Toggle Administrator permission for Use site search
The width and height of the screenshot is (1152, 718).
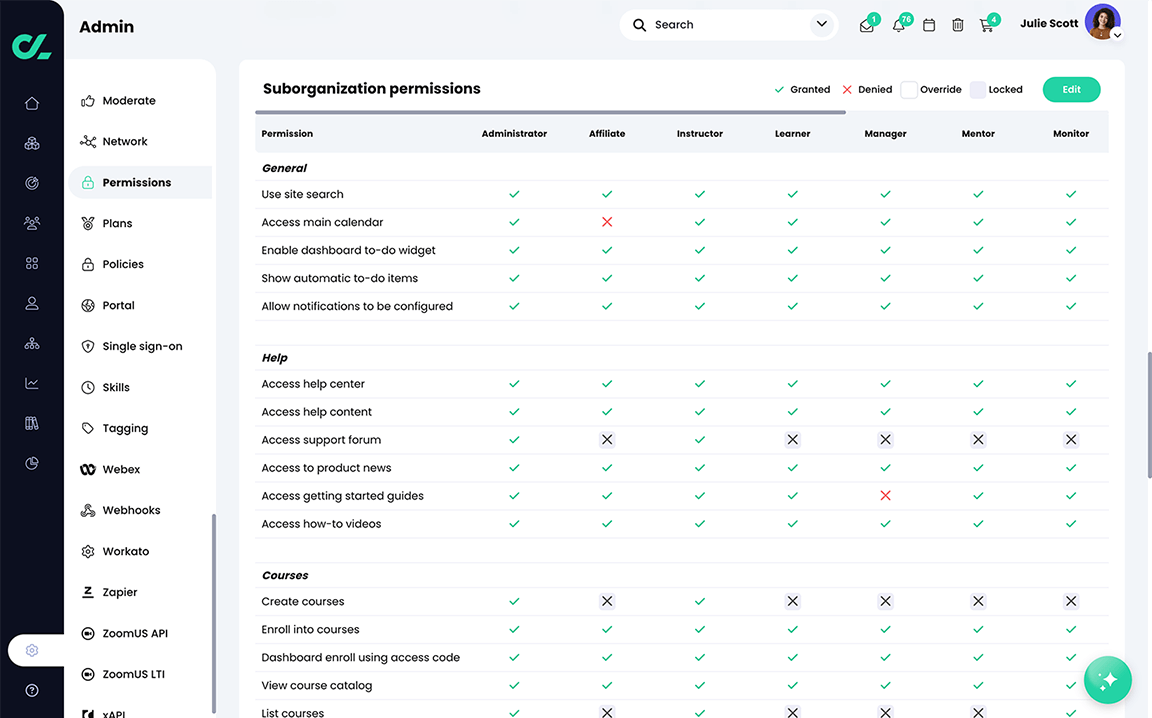(x=514, y=194)
